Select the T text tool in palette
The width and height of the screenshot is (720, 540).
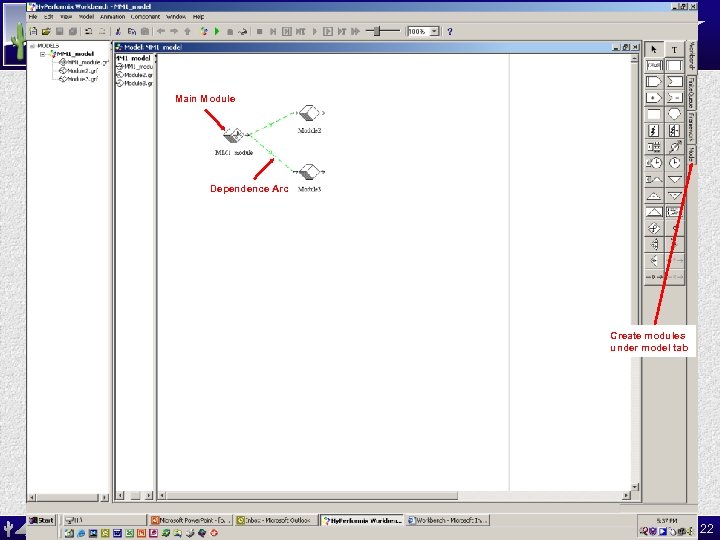click(674, 50)
